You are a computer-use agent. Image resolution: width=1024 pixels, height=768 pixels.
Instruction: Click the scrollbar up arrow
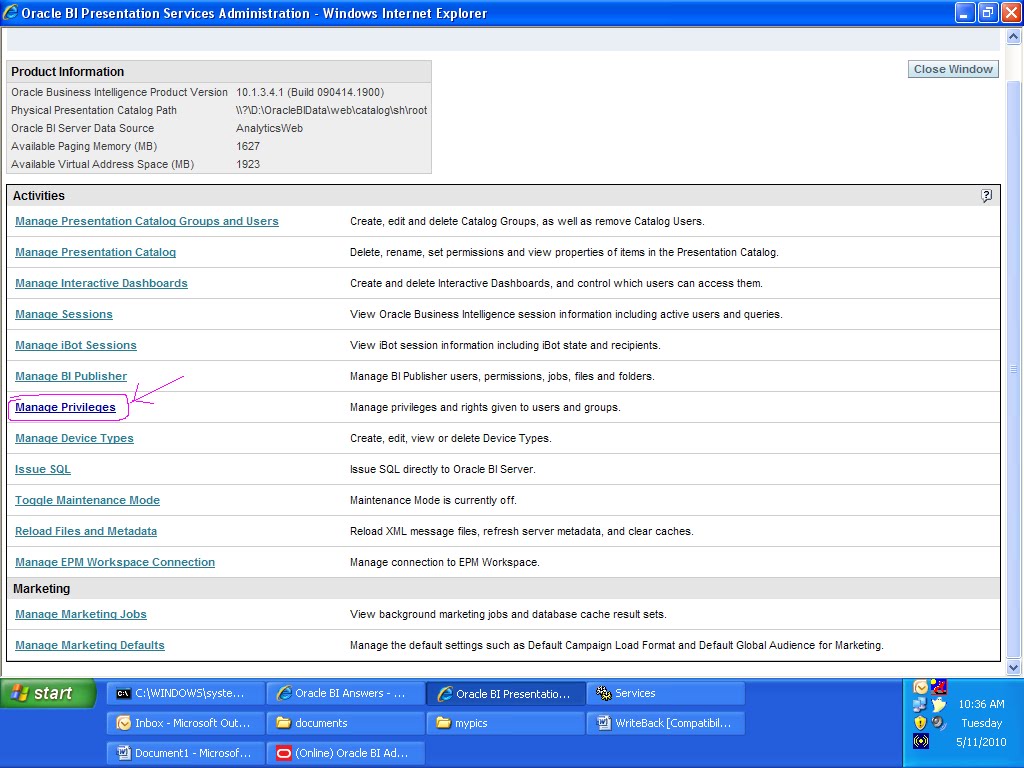pyautogui.click(x=1014, y=37)
